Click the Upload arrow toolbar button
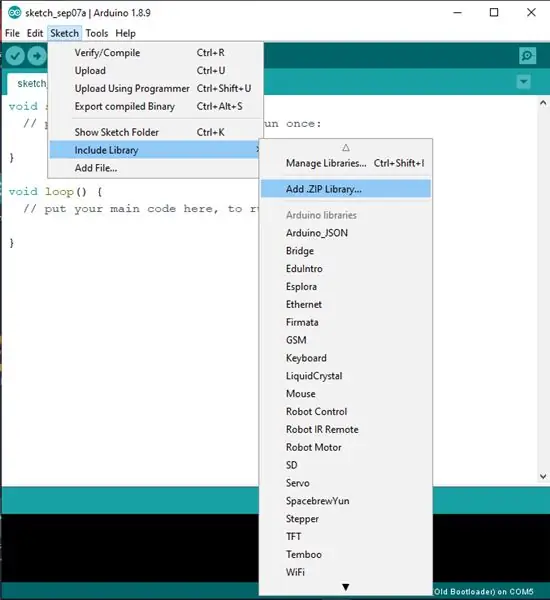 coord(37,56)
